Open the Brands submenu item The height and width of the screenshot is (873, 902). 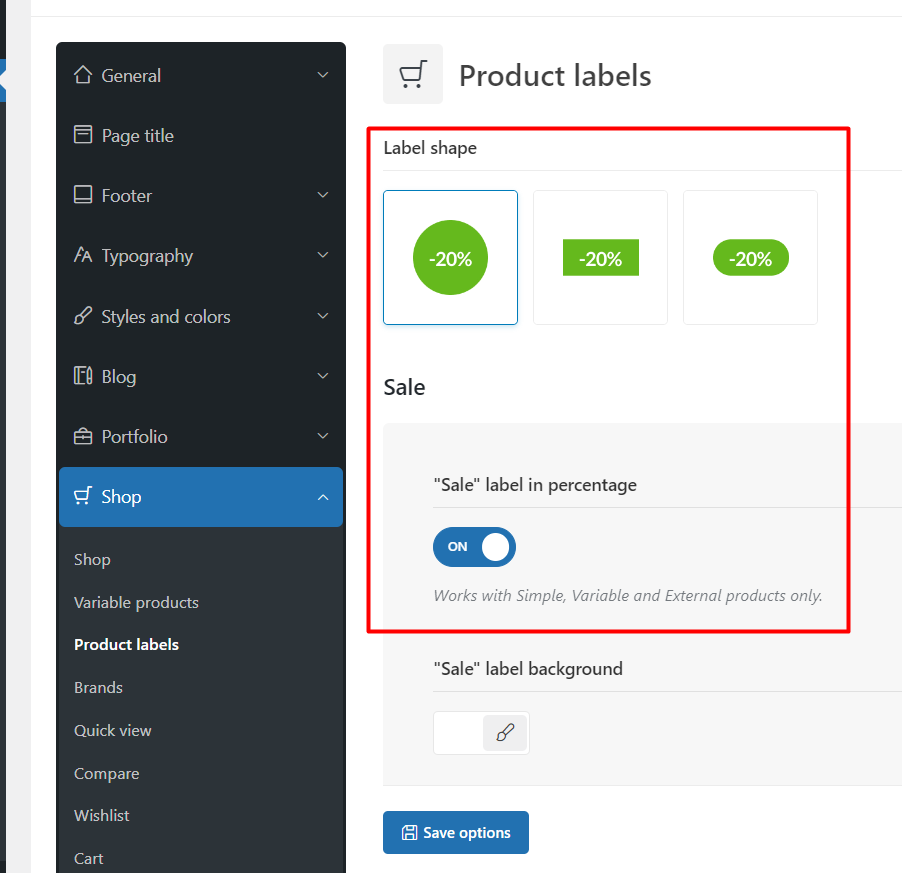(x=98, y=688)
